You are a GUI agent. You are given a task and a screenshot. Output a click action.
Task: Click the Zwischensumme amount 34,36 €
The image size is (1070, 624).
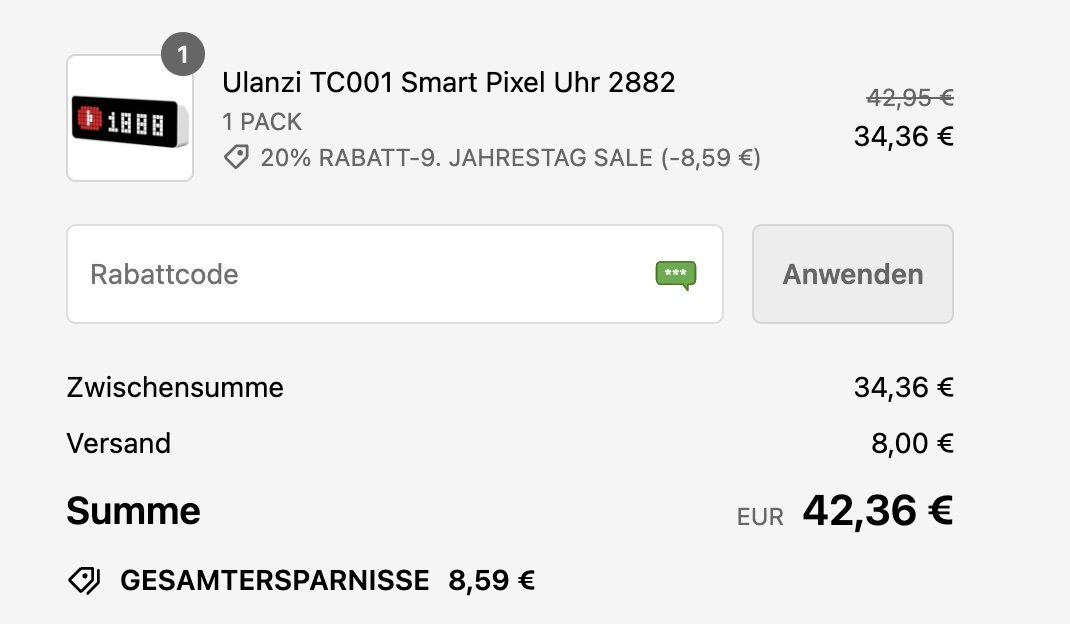click(903, 387)
